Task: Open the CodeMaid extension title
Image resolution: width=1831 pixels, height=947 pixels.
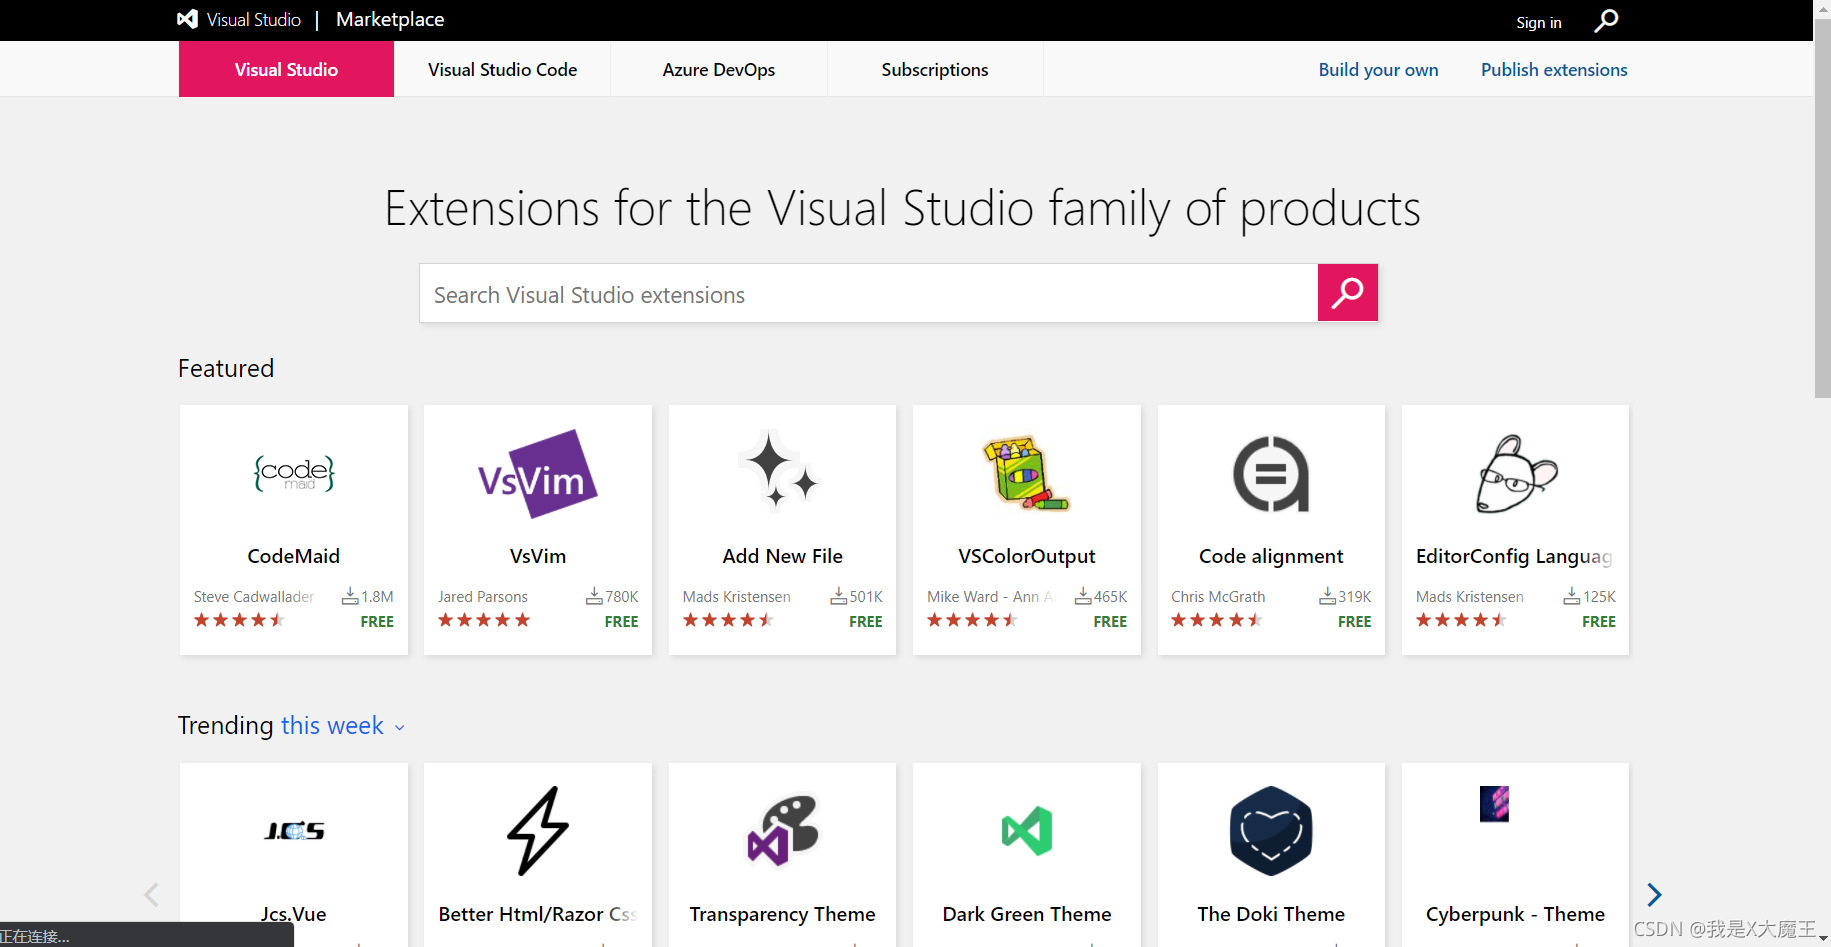Action: coord(294,556)
